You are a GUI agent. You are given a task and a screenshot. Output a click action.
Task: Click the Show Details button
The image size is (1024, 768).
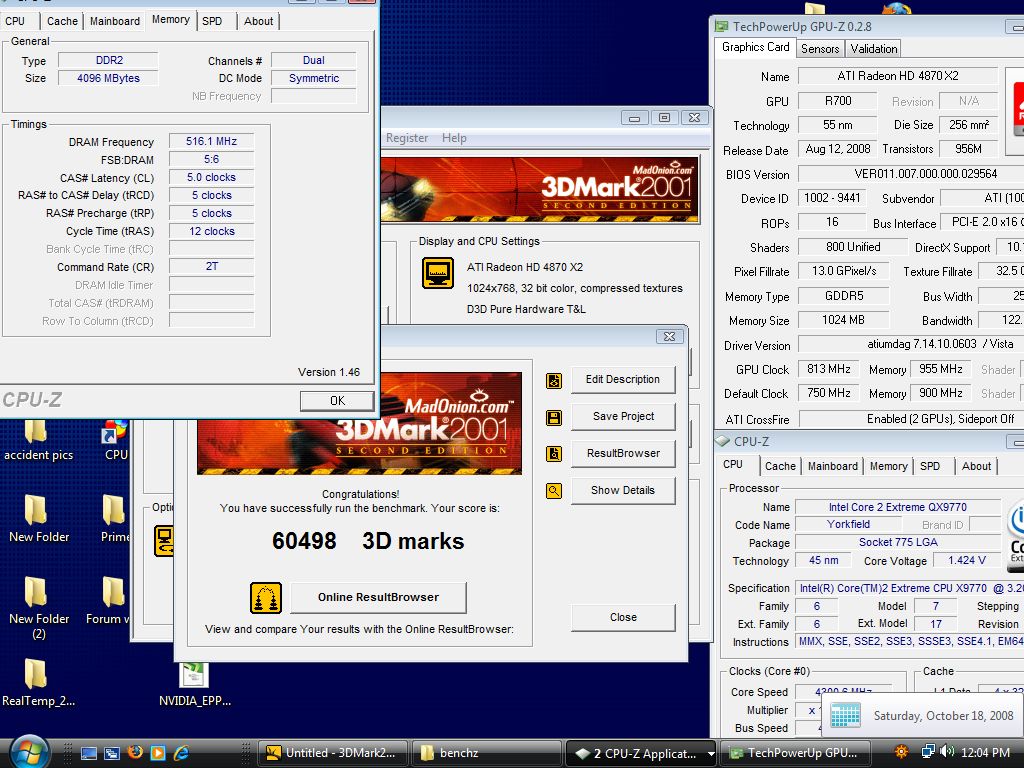pos(622,490)
